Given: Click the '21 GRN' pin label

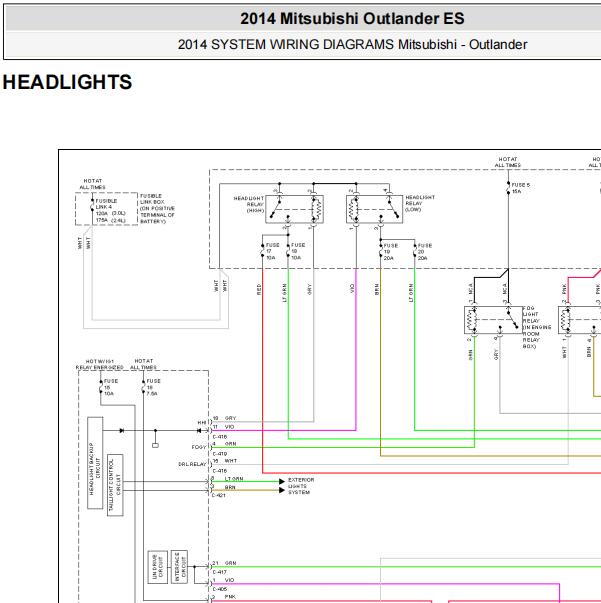Looking at the screenshot, I should click(225, 563).
